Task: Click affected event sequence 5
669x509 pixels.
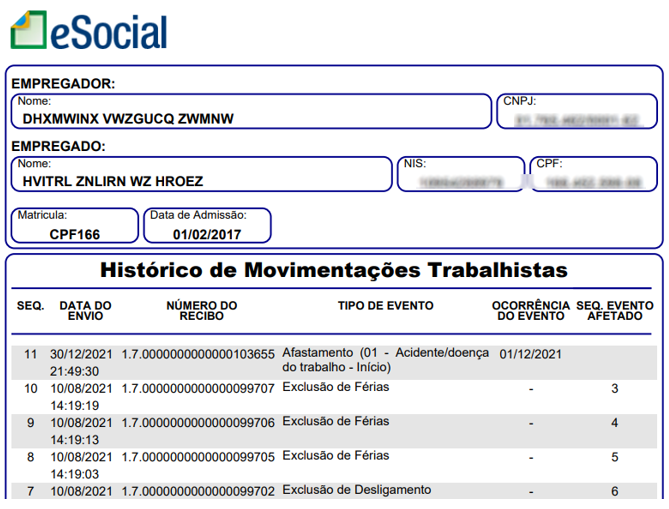Action: pos(614,457)
